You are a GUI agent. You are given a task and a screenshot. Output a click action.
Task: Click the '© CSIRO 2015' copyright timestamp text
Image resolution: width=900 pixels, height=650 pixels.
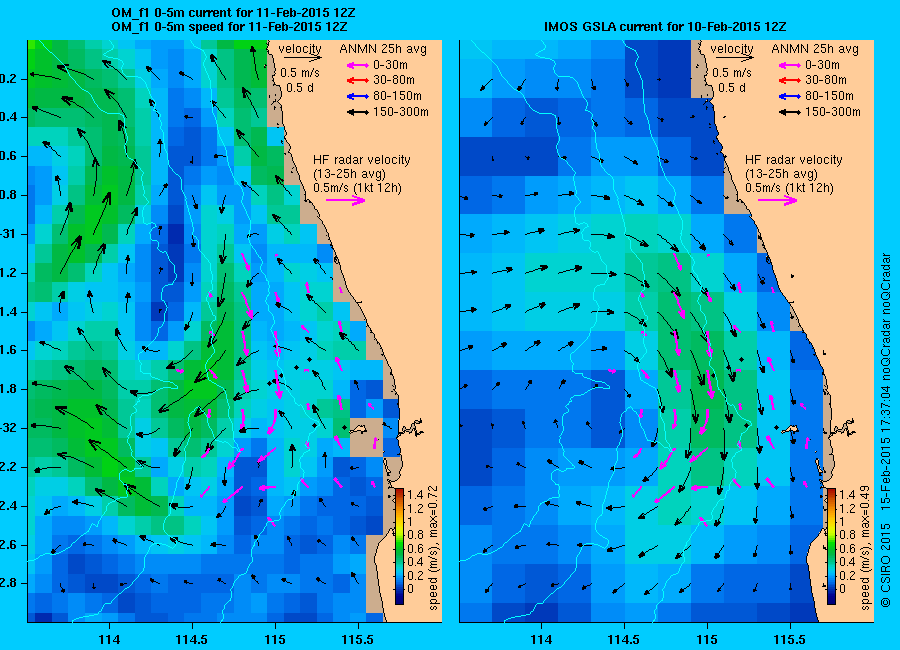click(x=886, y=431)
